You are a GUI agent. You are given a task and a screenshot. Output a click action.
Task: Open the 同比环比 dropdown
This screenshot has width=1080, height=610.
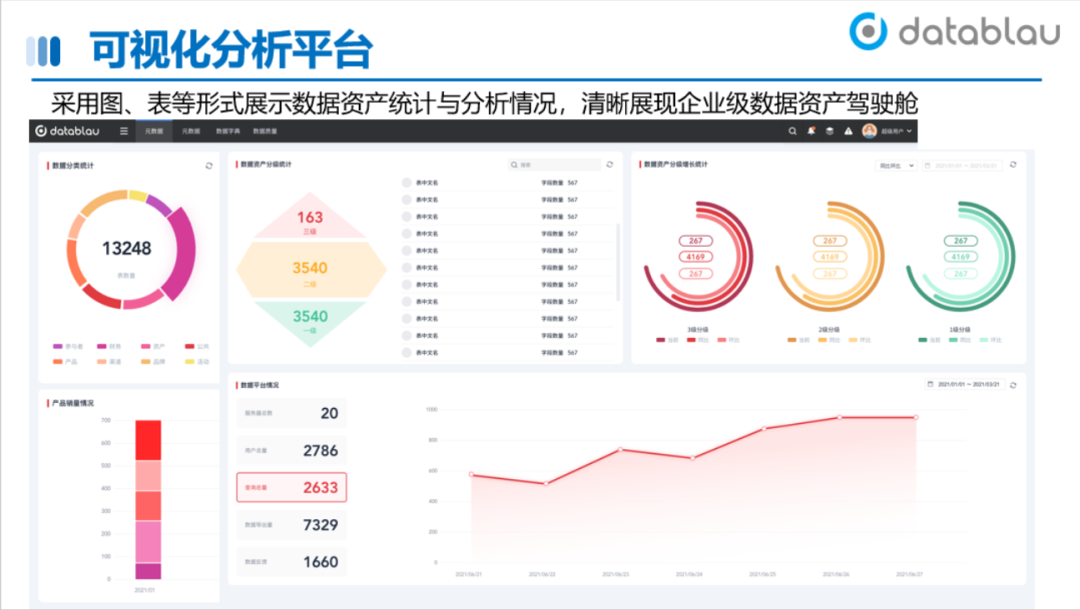(895, 165)
